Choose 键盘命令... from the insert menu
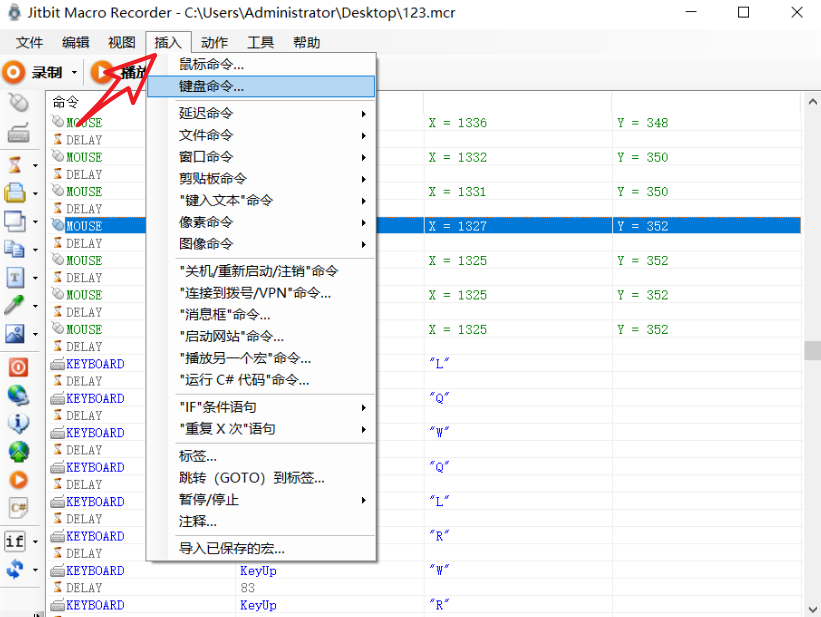Screen dimensions: 821x617 [261, 86]
